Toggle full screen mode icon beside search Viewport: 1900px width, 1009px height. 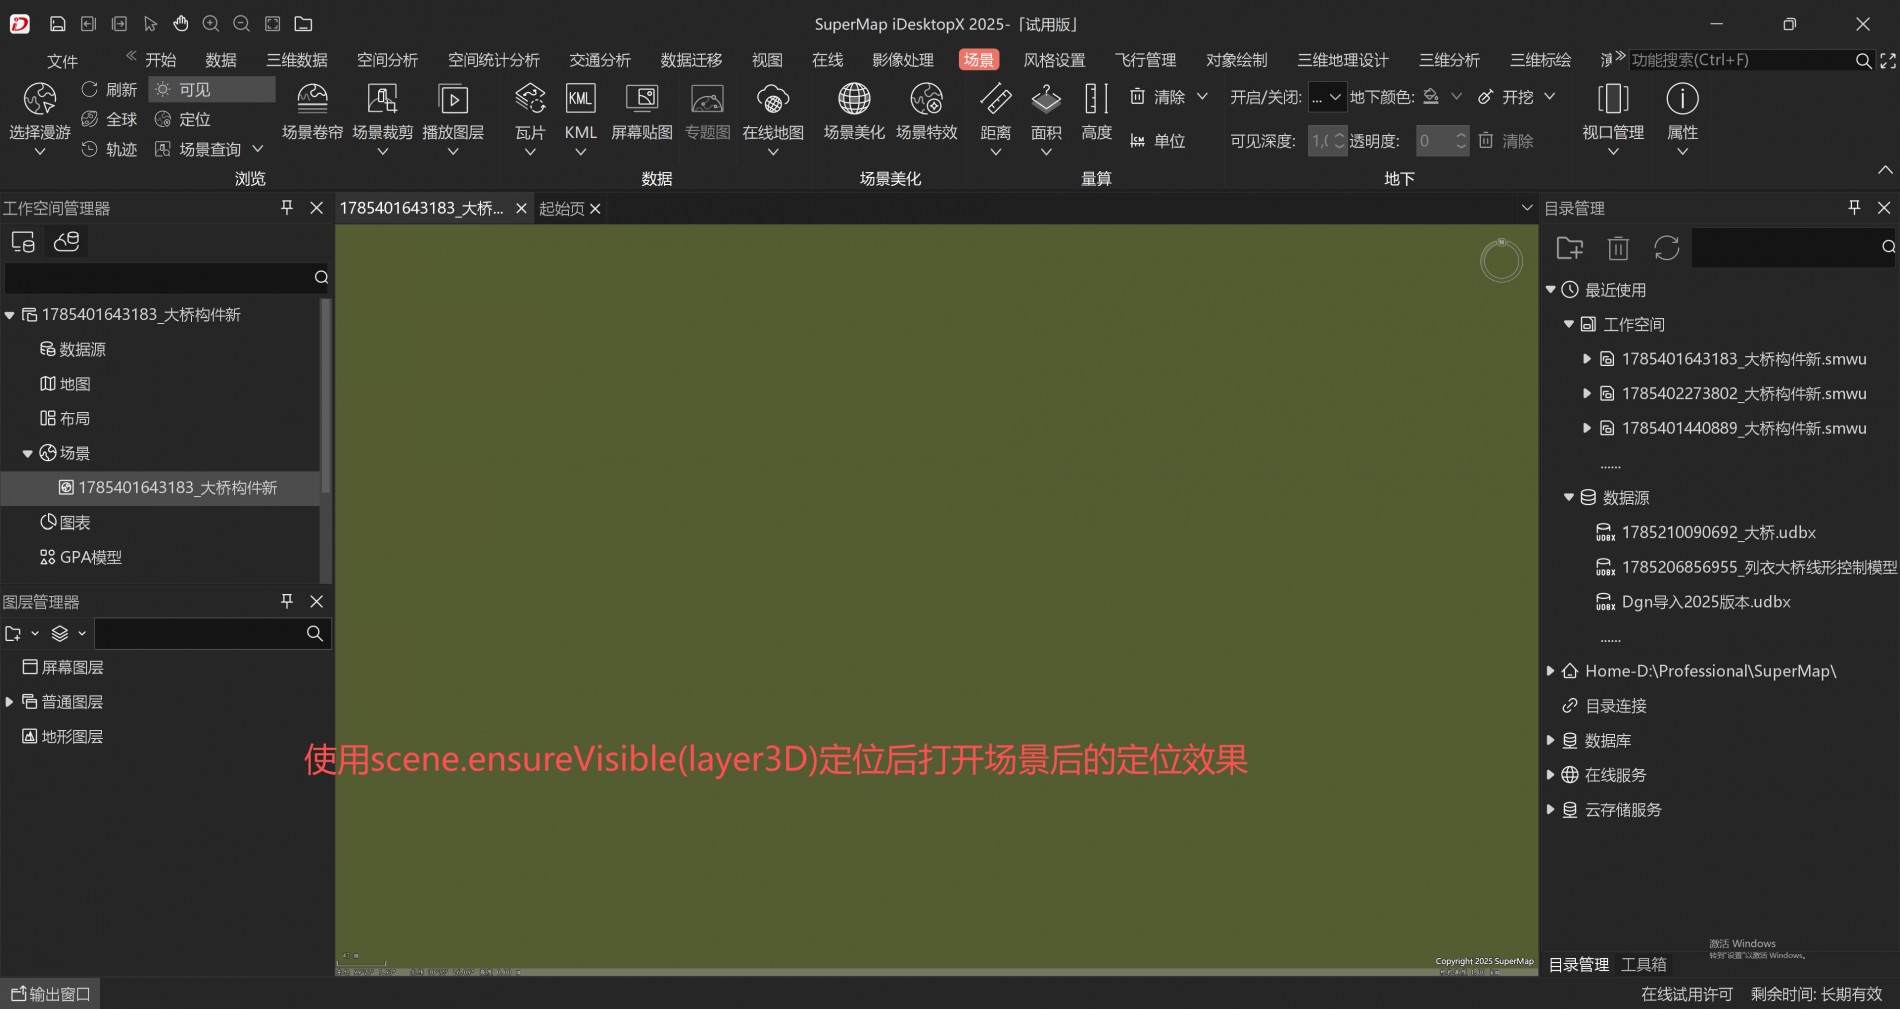tap(1888, 61)
